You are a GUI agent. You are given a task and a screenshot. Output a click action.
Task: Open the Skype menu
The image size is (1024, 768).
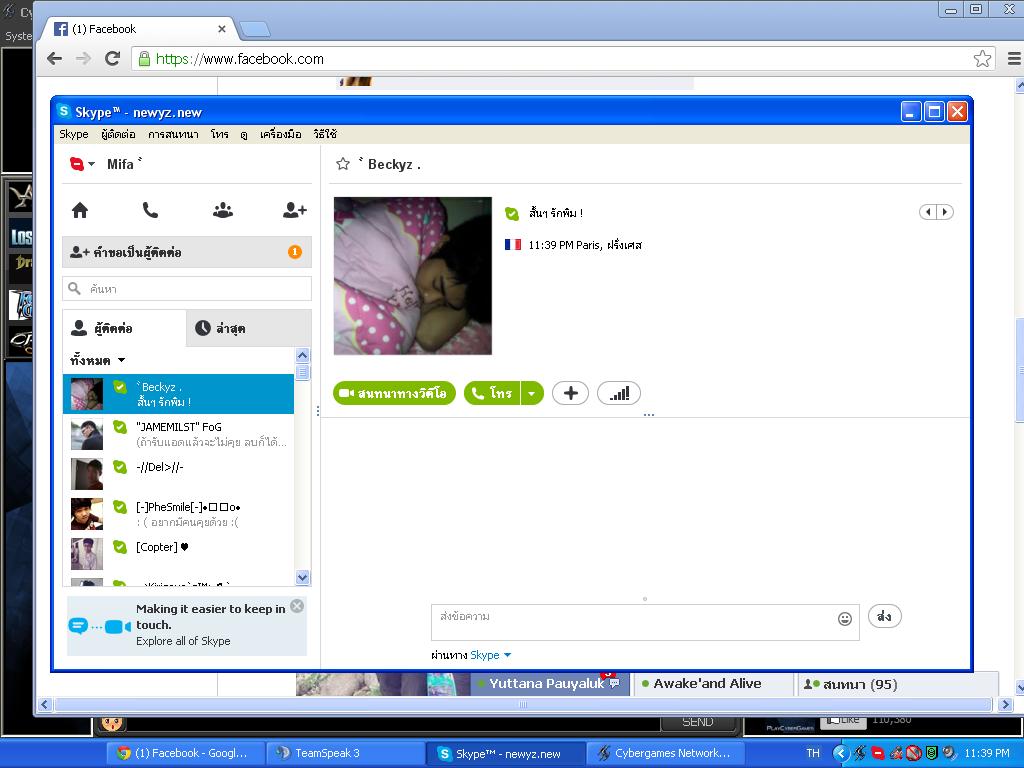[x=74, y=134]
